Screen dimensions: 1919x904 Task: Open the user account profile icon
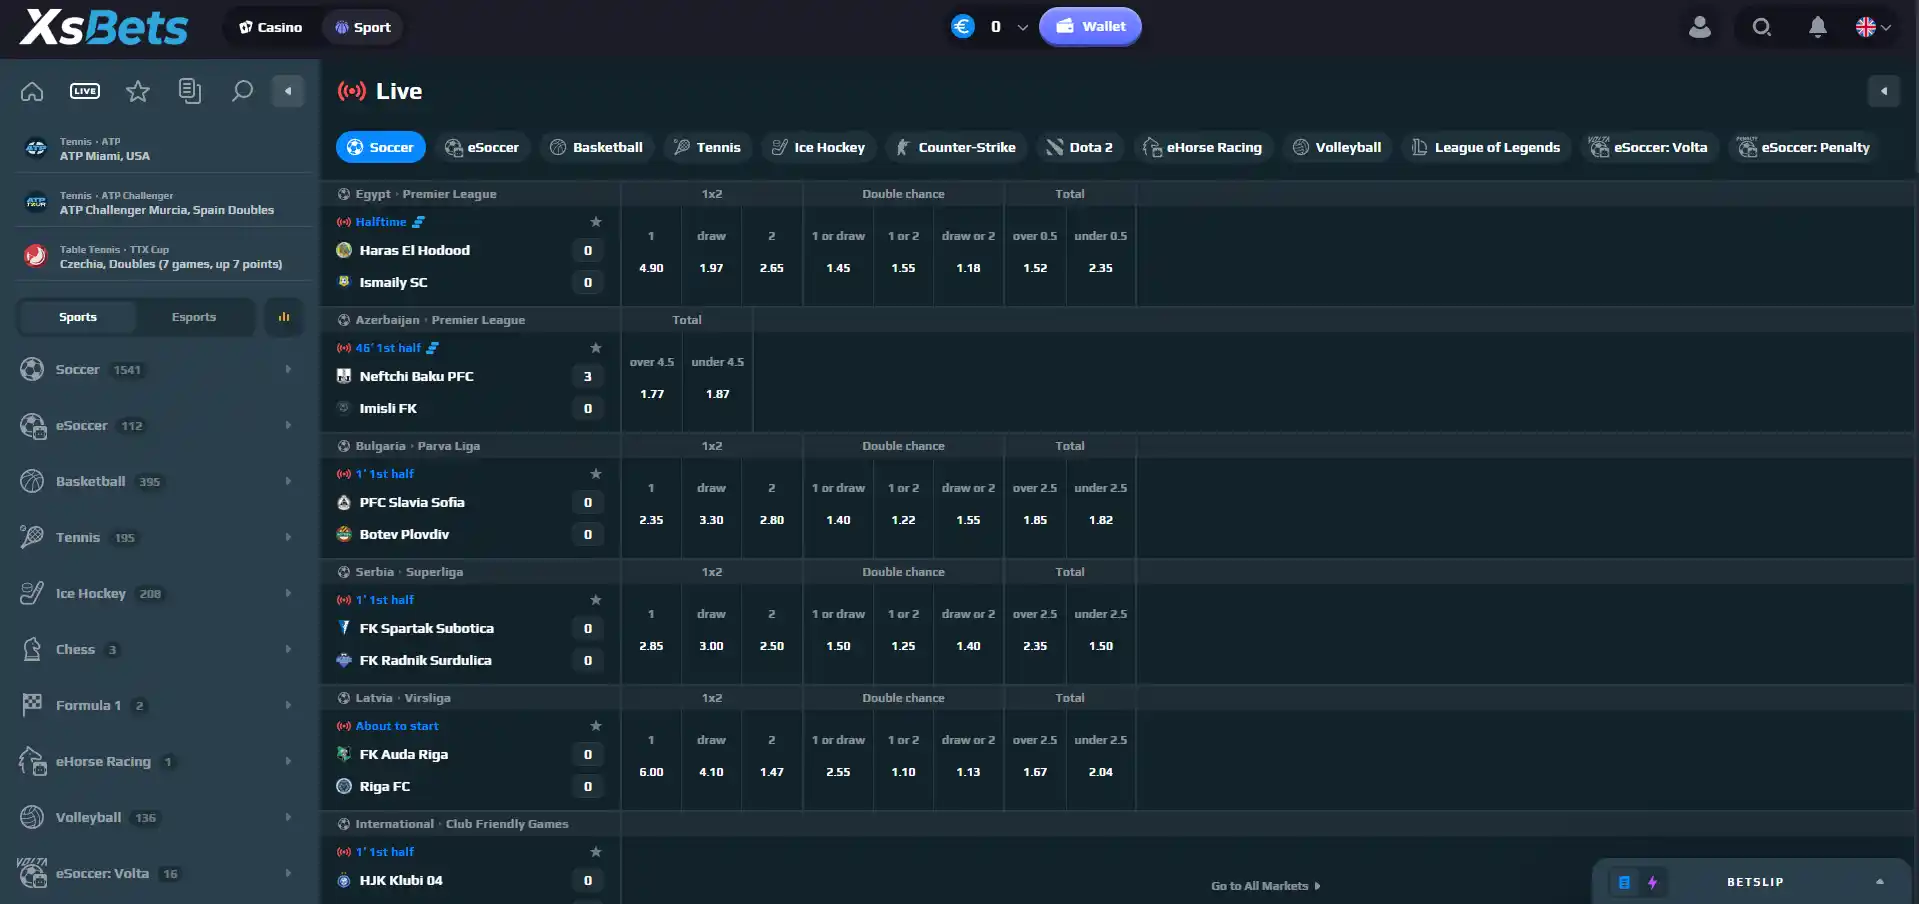point(1700,27)
